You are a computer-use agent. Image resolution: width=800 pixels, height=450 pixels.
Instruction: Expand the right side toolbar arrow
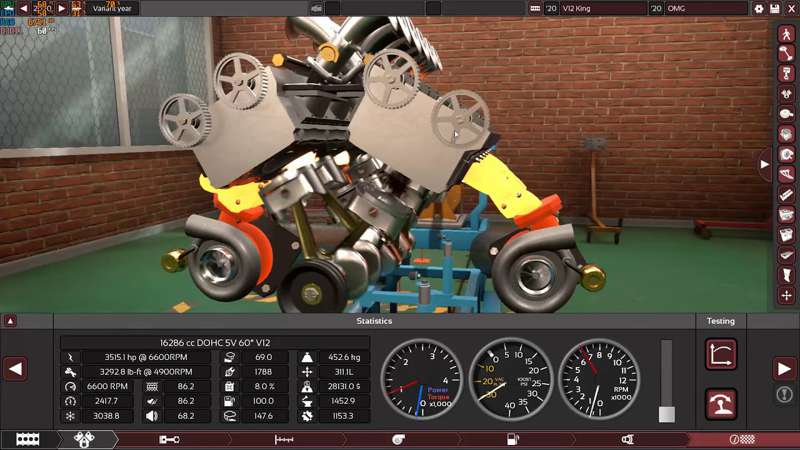click(x=765, y=163)
